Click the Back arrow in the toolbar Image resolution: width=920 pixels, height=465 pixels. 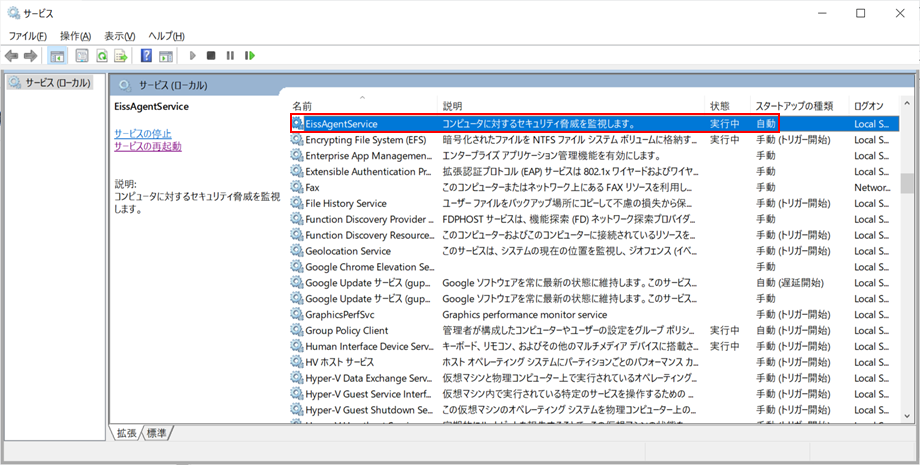coord(11,56)
